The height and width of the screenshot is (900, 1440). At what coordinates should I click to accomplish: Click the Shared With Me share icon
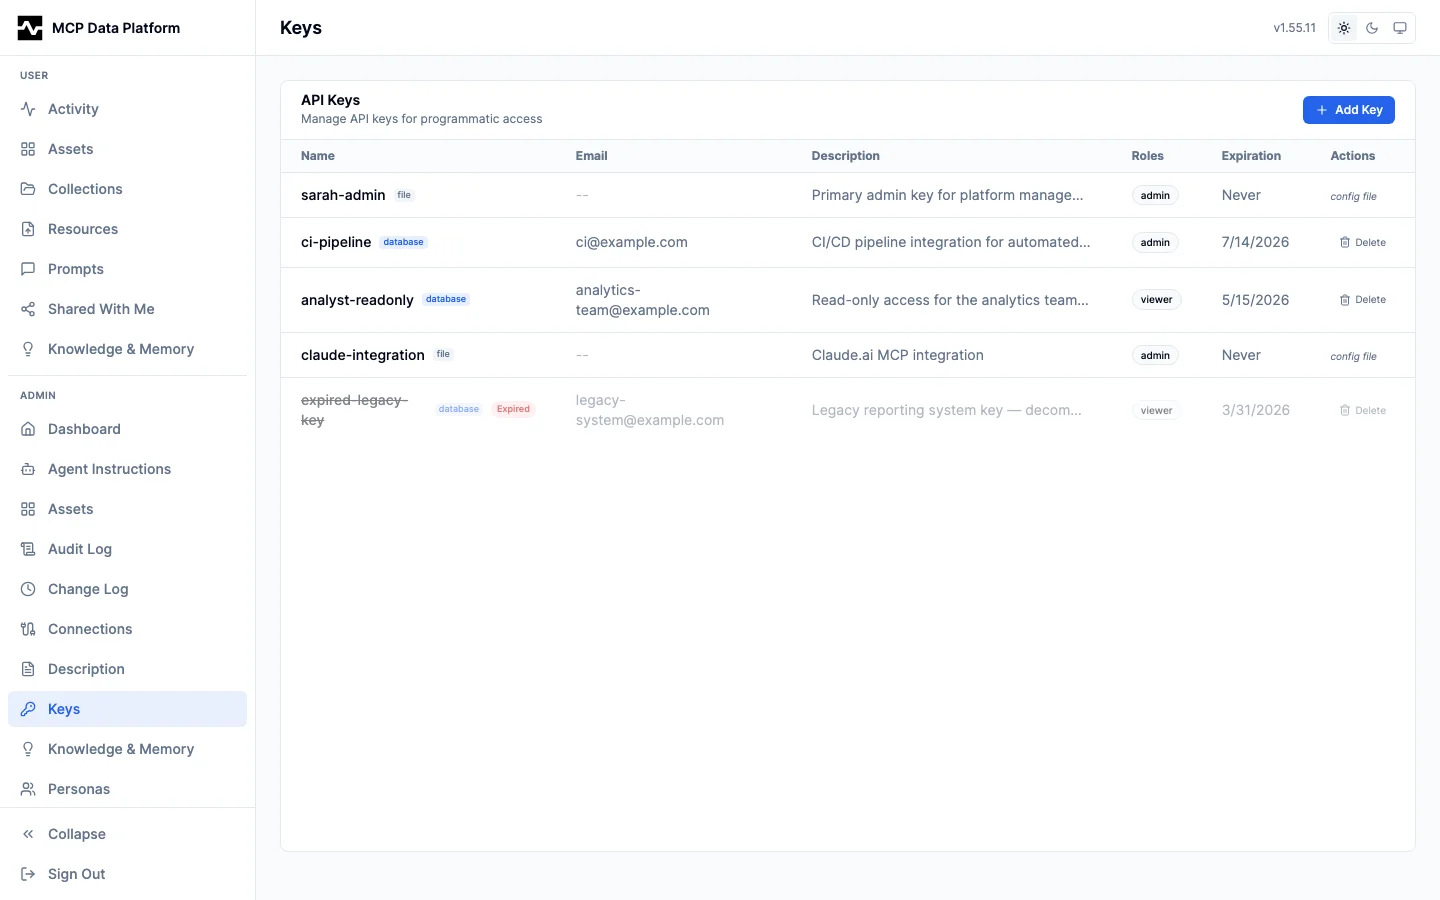[28, 309]
